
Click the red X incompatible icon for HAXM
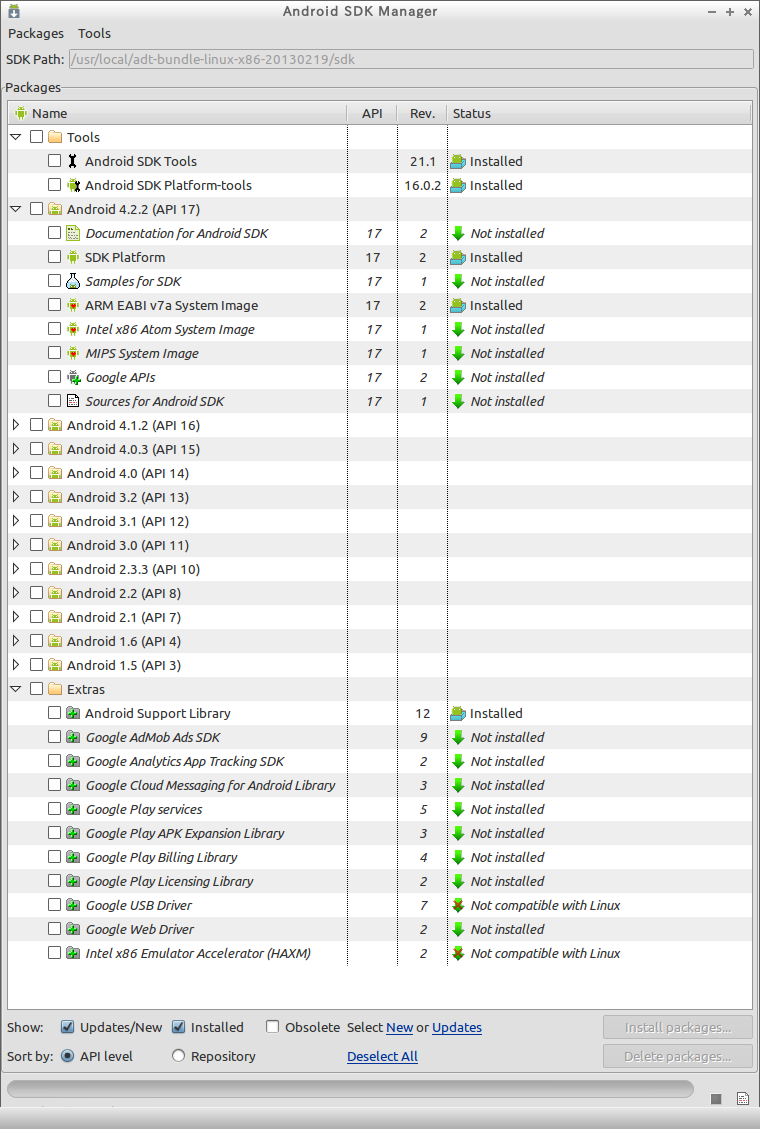tap(458, 953)
